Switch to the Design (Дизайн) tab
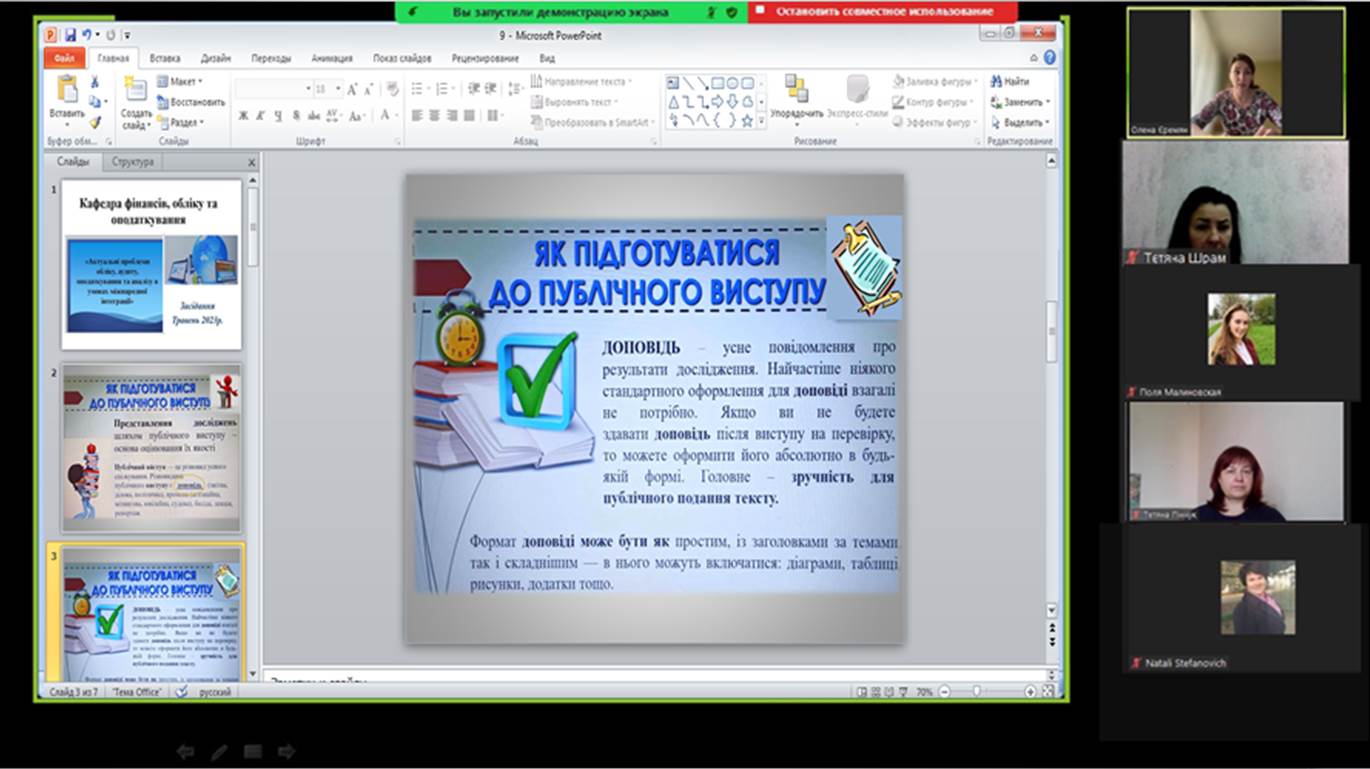Image resolution: width=1370 pixels, height=769 pixels. (216, 58)
